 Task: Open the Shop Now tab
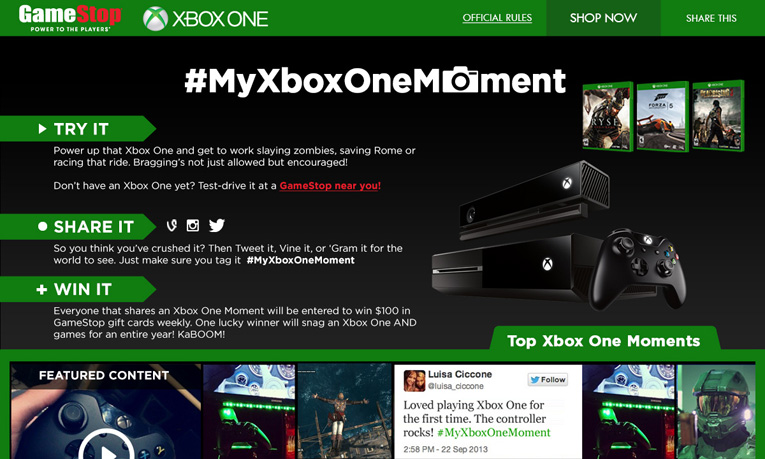coord(603,18)
